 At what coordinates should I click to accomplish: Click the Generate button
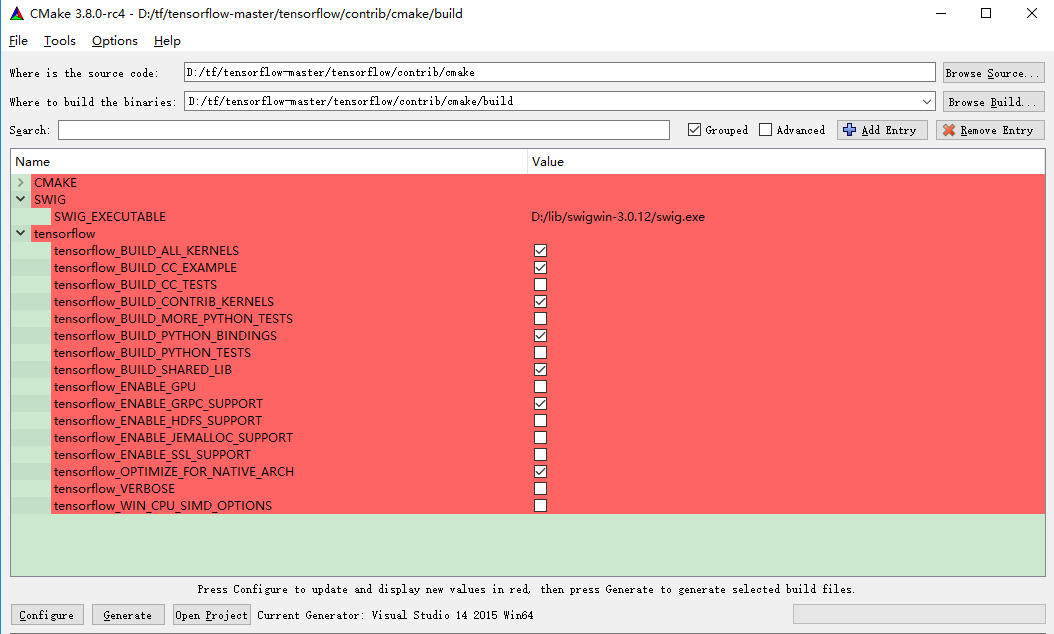pyautogui.click(x=128, y=615)
